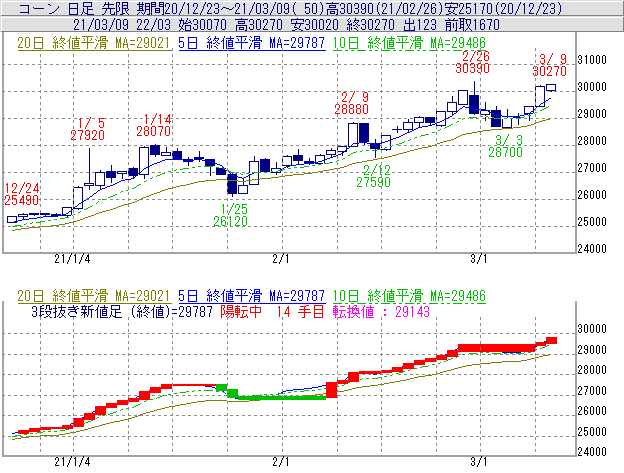Click the 3段抜き新値足 (終値)=29787 label
The height and width of the screenshot is (473, 624).
pyautogui.click(x=122, y=311)
